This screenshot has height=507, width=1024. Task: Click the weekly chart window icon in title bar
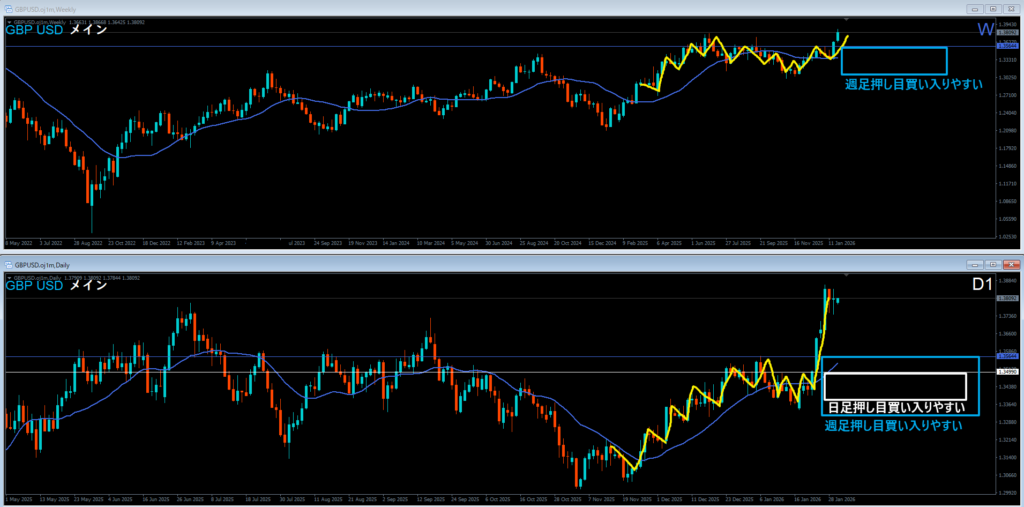8,7
